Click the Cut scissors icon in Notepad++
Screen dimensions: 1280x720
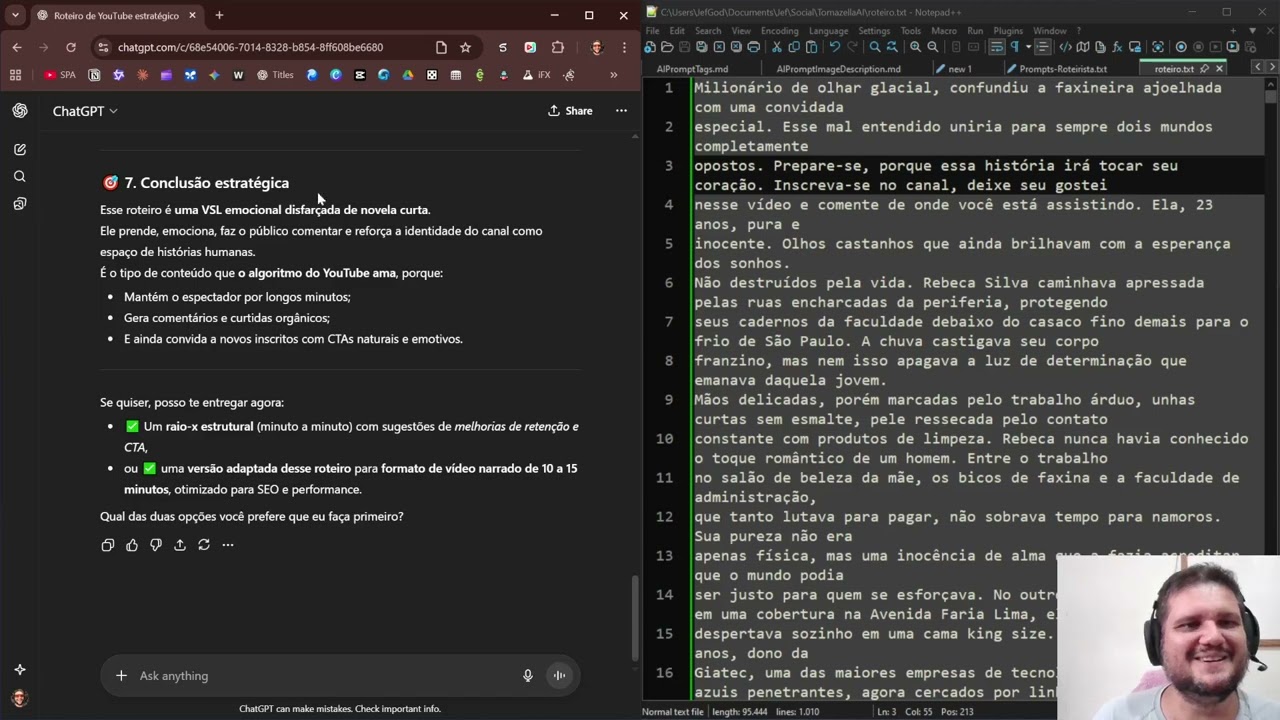[x=777, y=47]
